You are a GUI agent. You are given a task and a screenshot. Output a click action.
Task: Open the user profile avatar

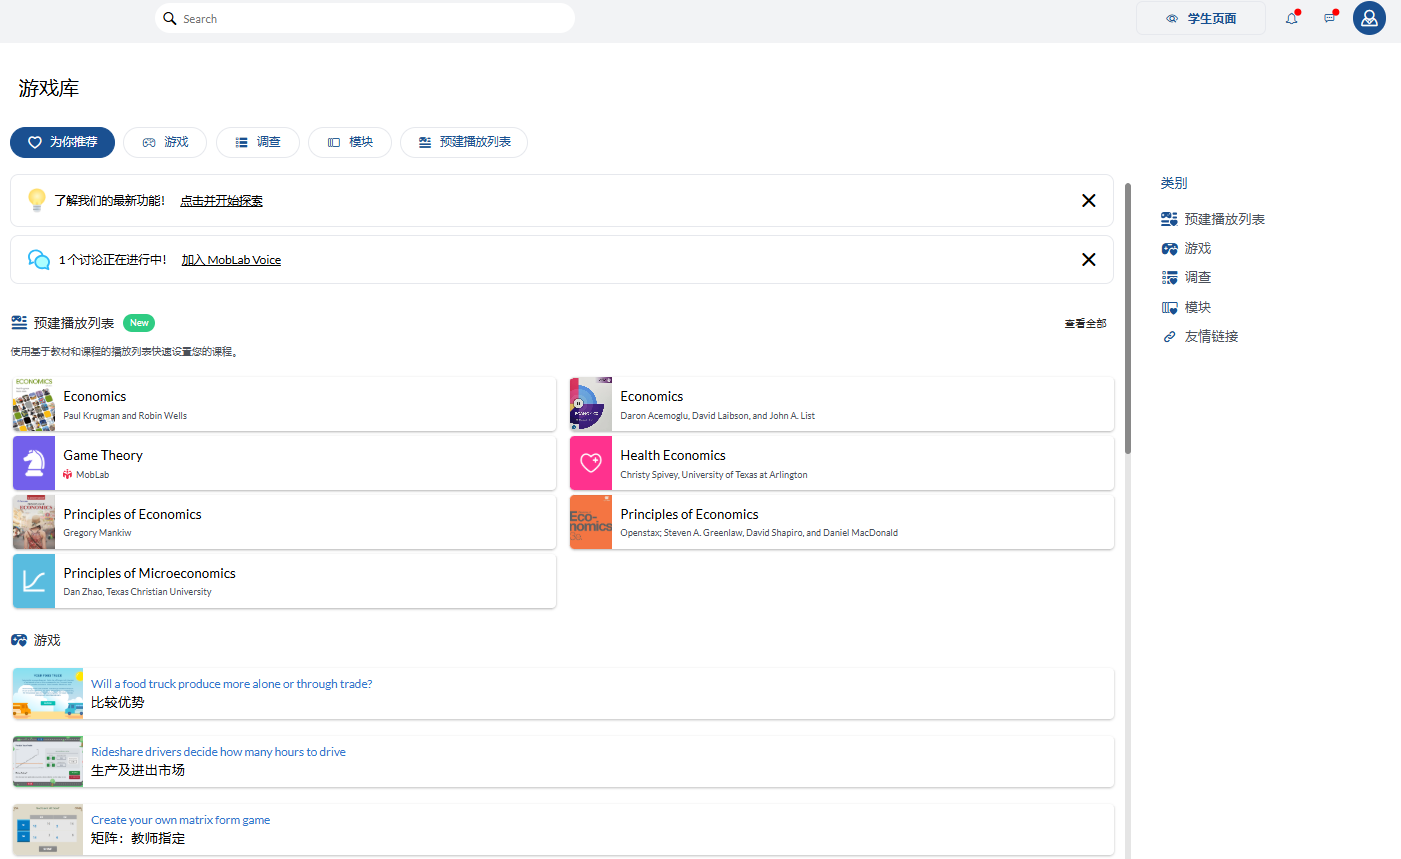pos(1369,18)
